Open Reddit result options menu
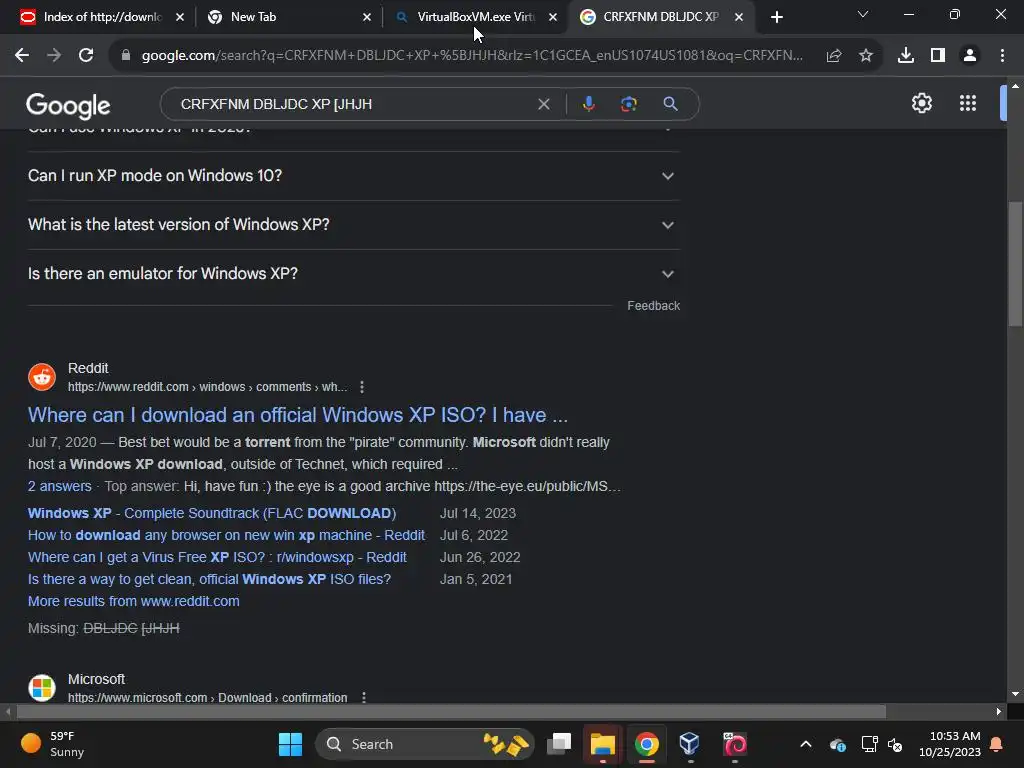Screen dimensions: 1024x768 [362, 387]
